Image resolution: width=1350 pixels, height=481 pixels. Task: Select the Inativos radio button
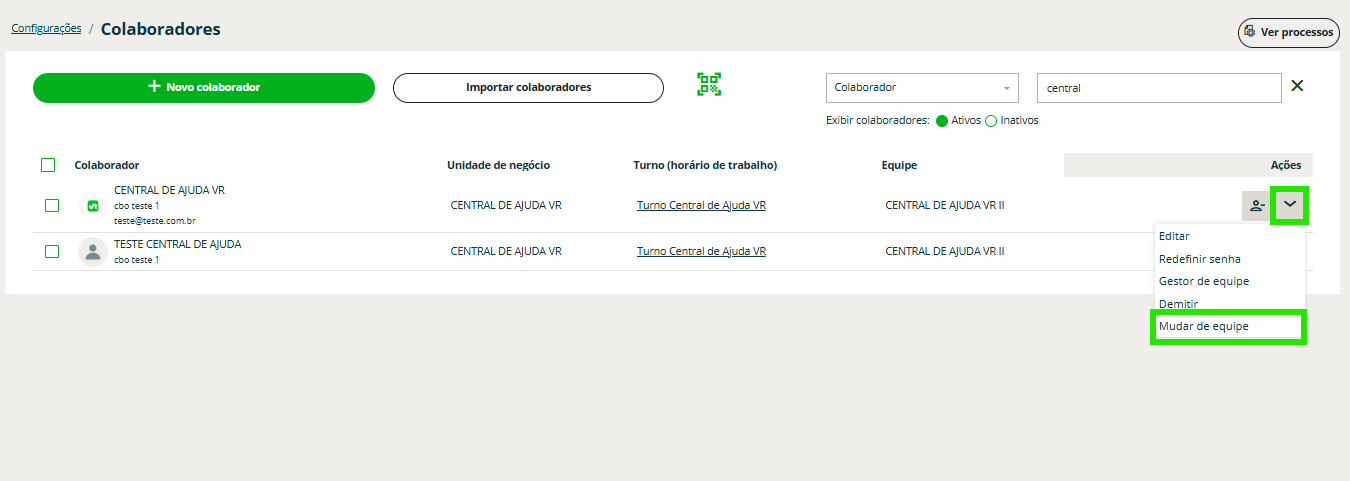(x=991, y=121)
